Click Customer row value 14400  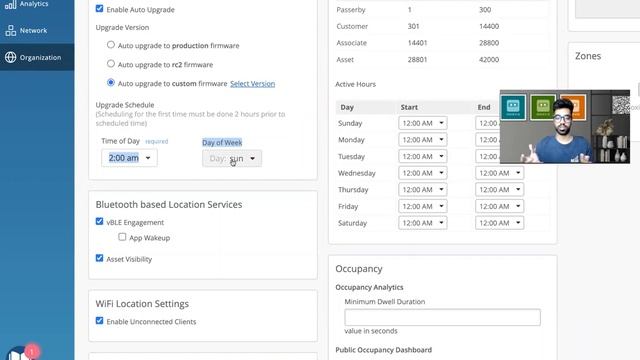click(489, 26)
